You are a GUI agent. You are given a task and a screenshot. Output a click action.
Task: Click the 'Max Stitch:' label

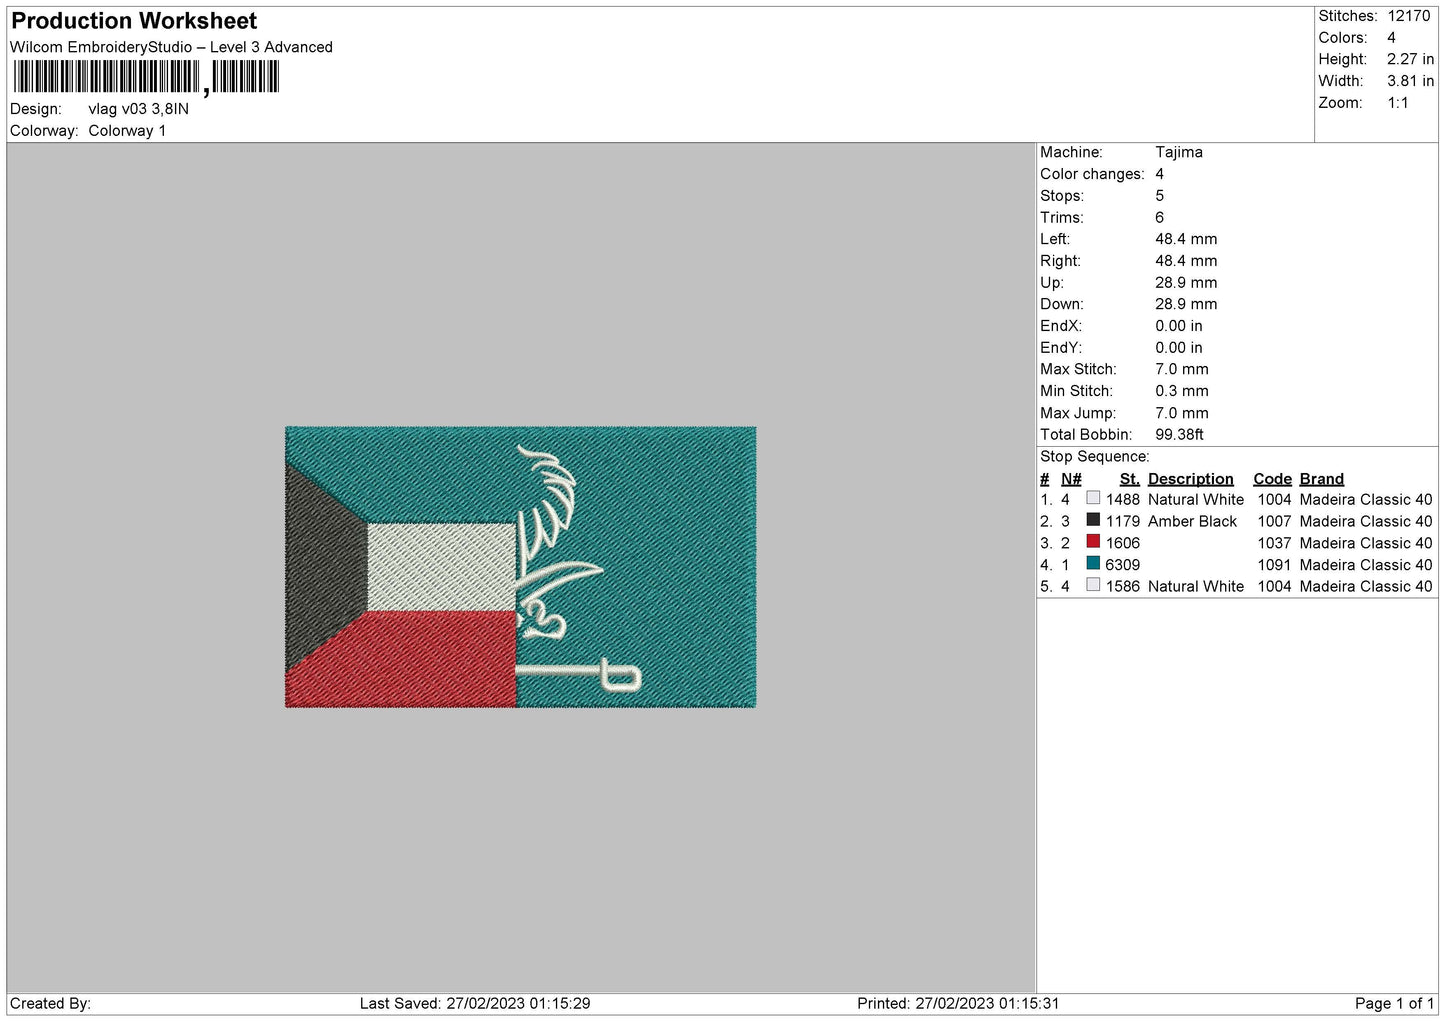click(1078, 369)
